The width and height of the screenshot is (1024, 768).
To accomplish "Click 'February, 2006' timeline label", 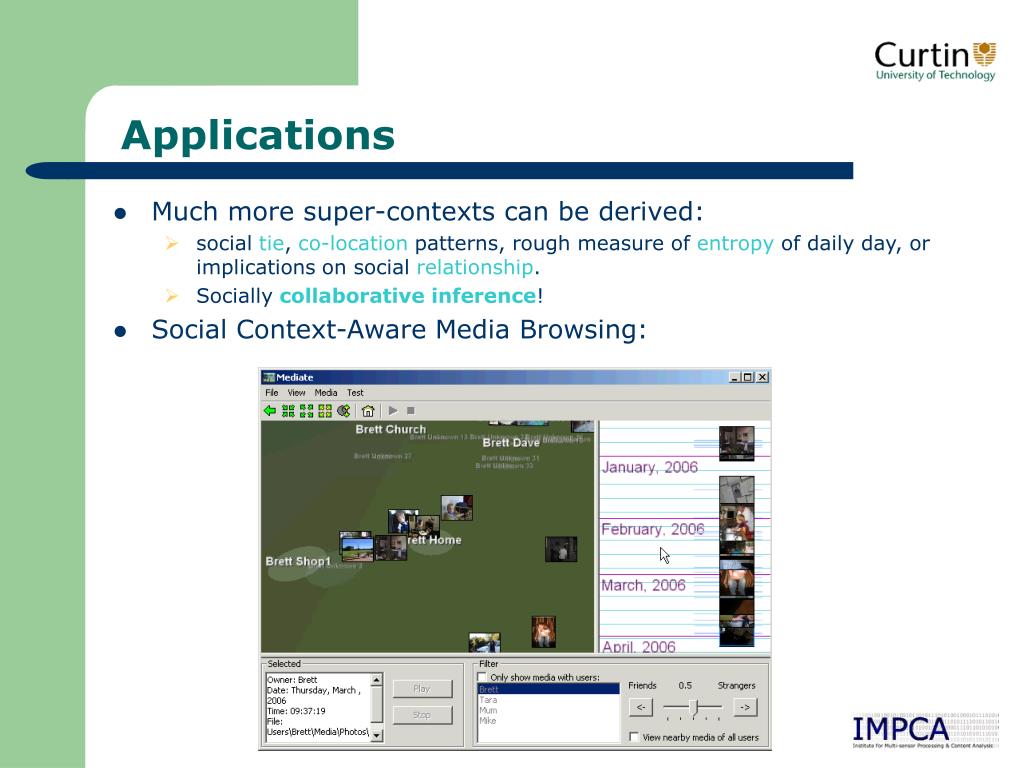I will click(x=652, y=529).
